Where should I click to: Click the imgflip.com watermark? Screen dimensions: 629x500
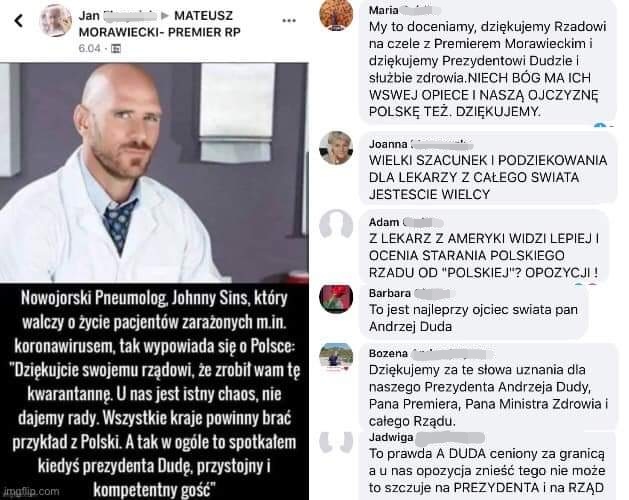[31, 491]
